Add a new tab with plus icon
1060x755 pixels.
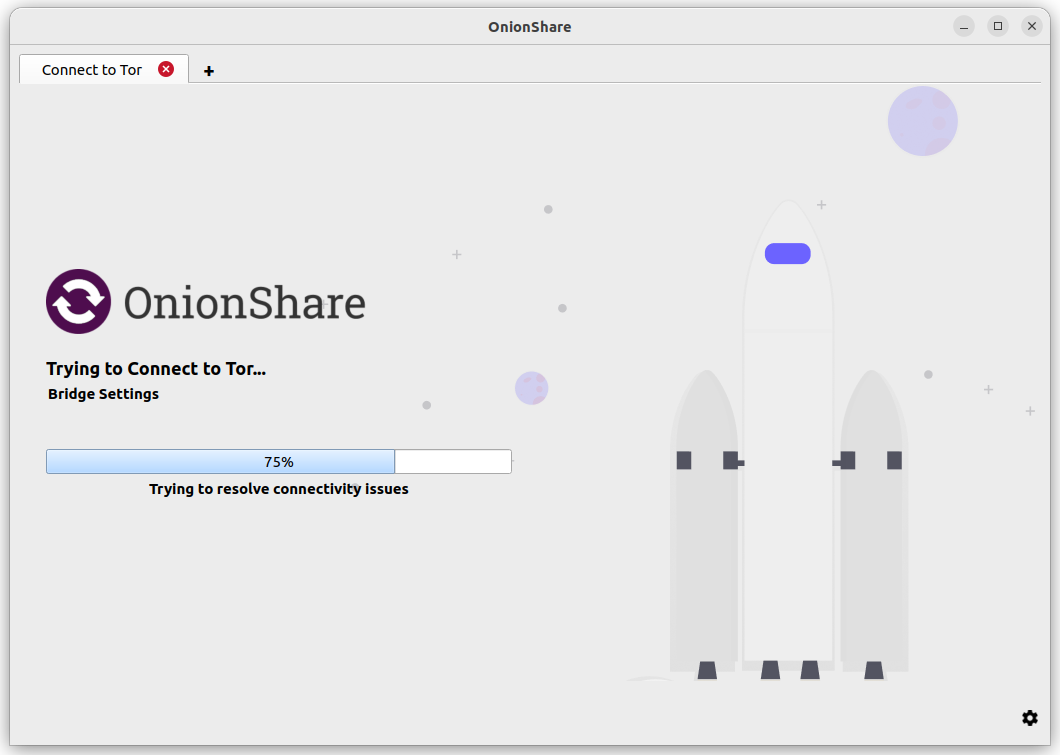click(209, 71)
